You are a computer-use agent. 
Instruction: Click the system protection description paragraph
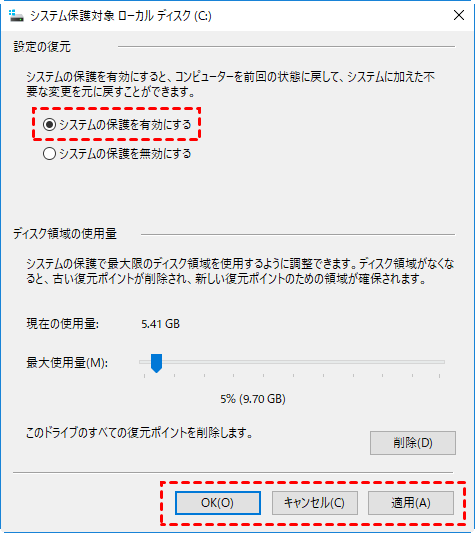coord(231,84)
